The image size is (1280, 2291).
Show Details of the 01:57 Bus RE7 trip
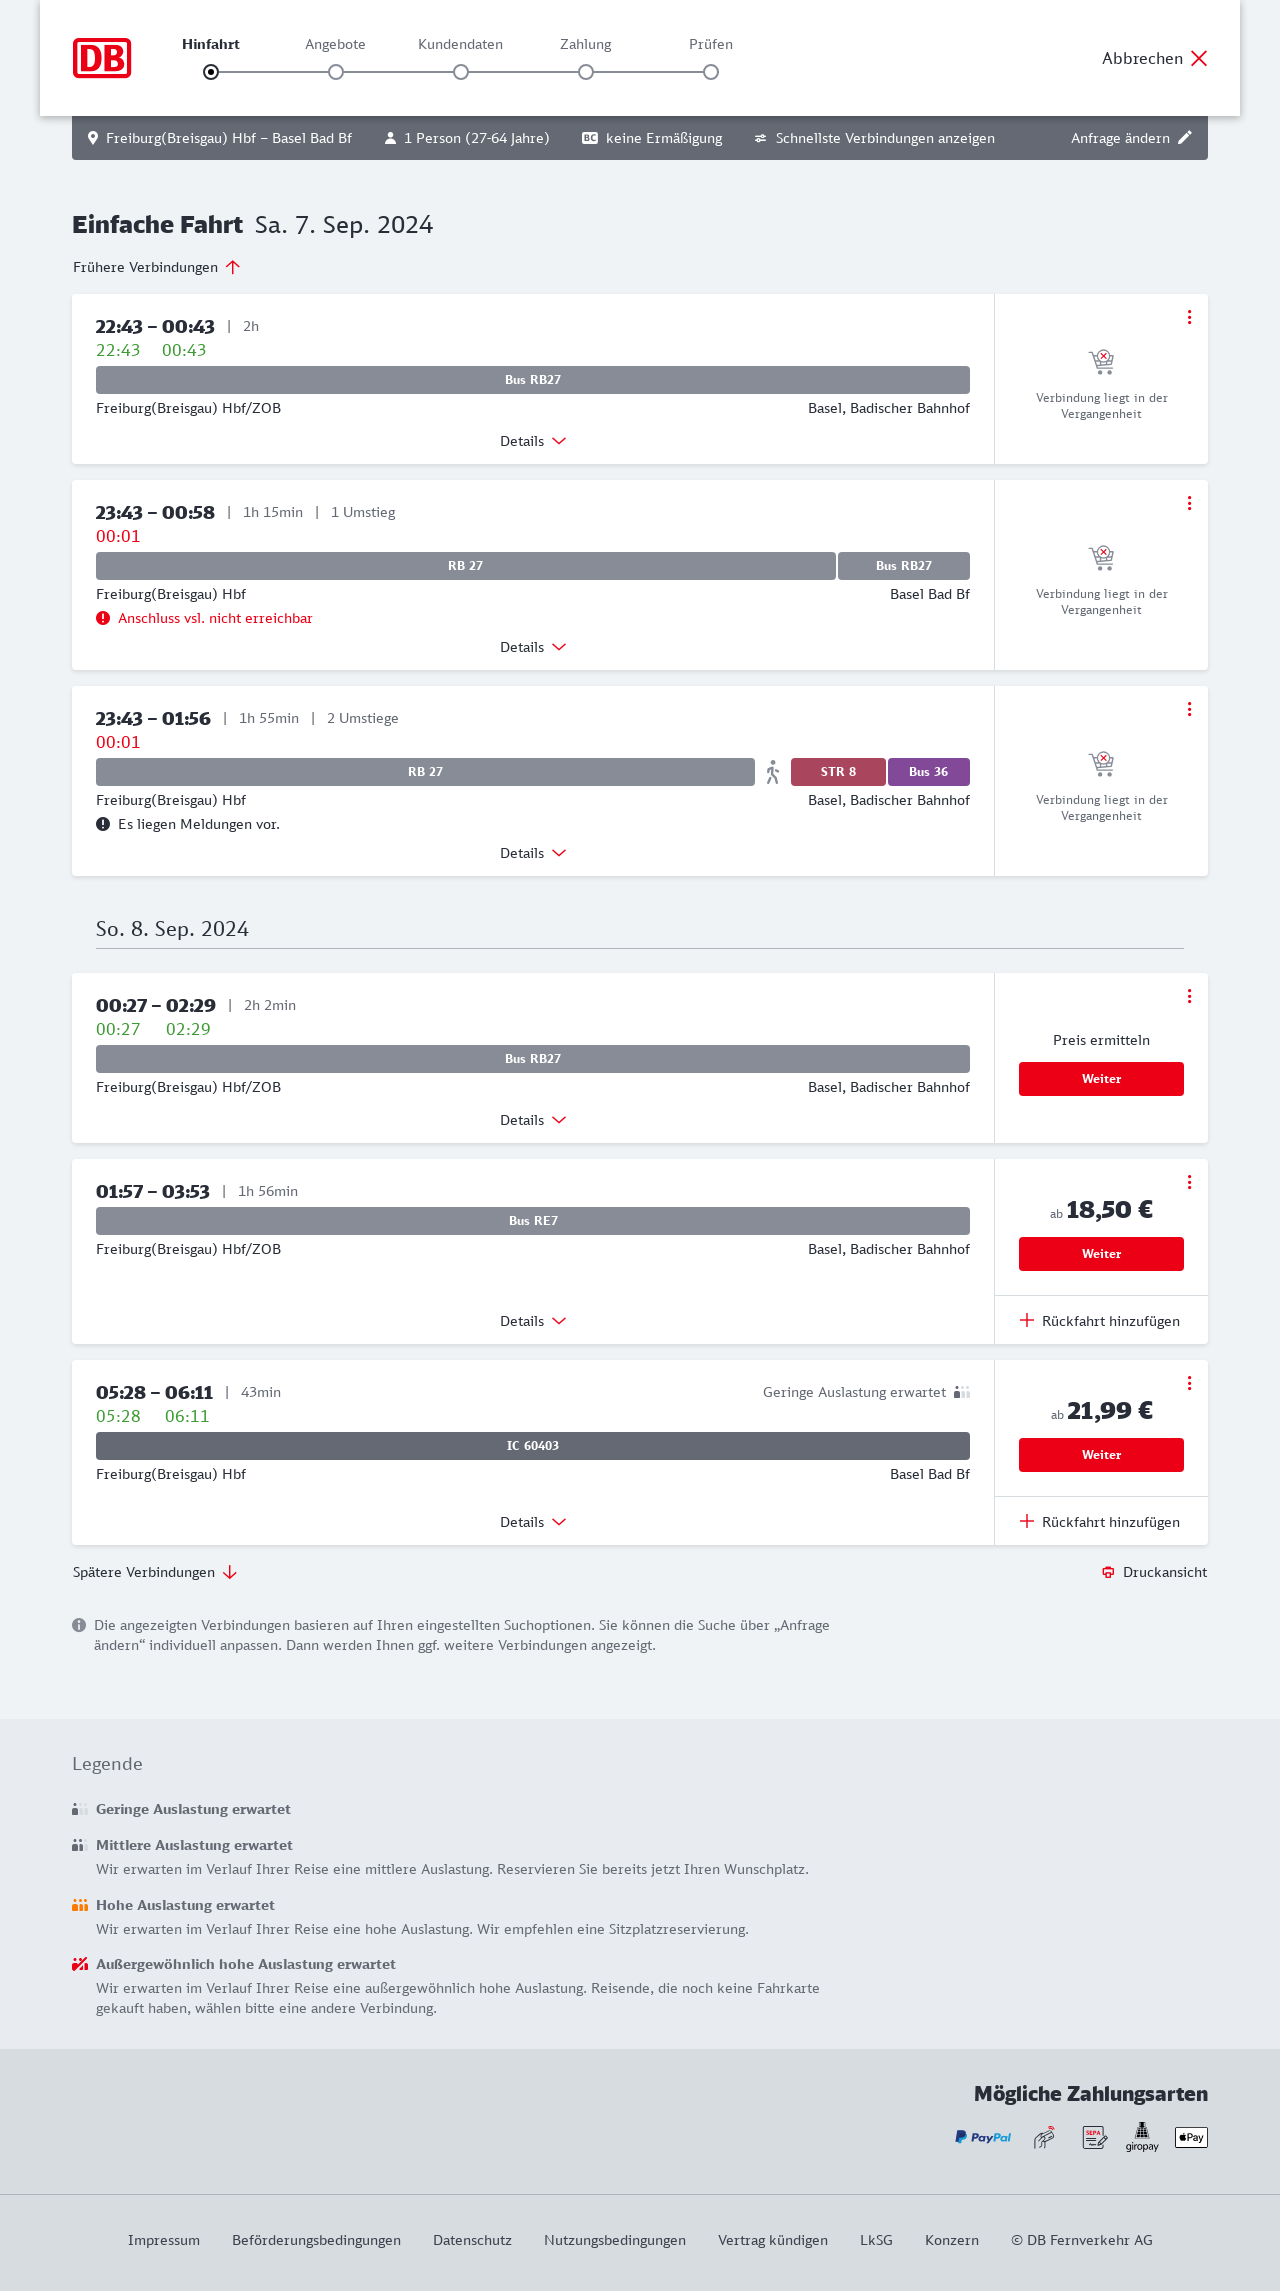pyautogui.click(x=533, y=1321)
